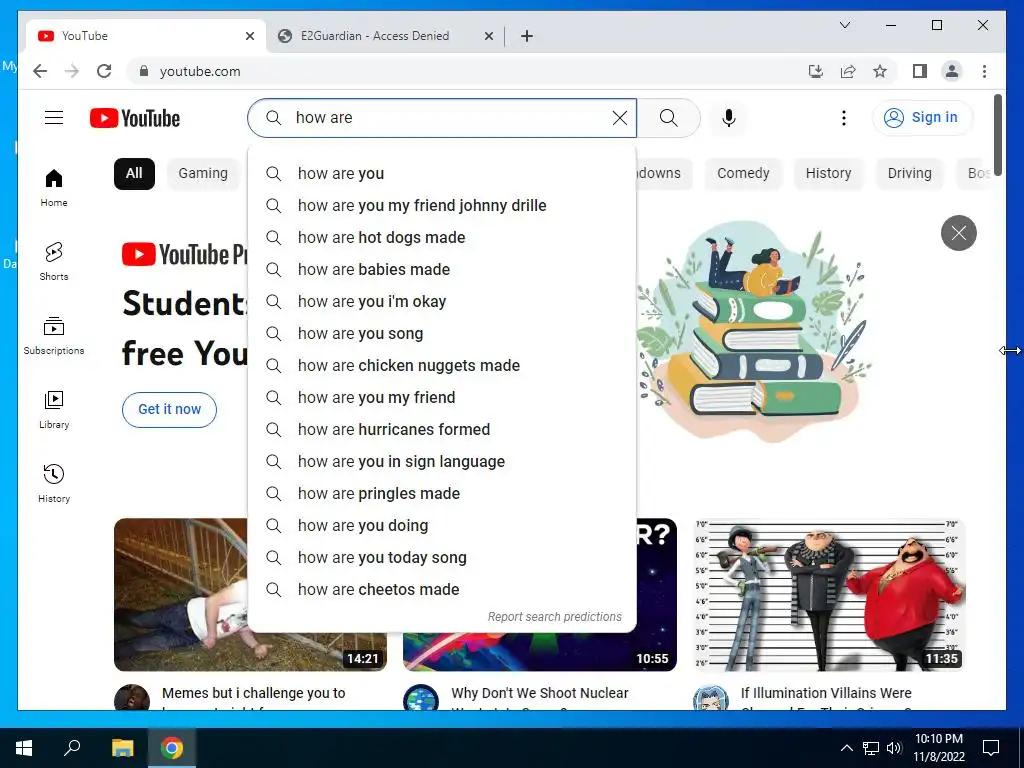1024x768 pixels.
Task: Go to Home in sidebar
Action: (x=54, y=187)
